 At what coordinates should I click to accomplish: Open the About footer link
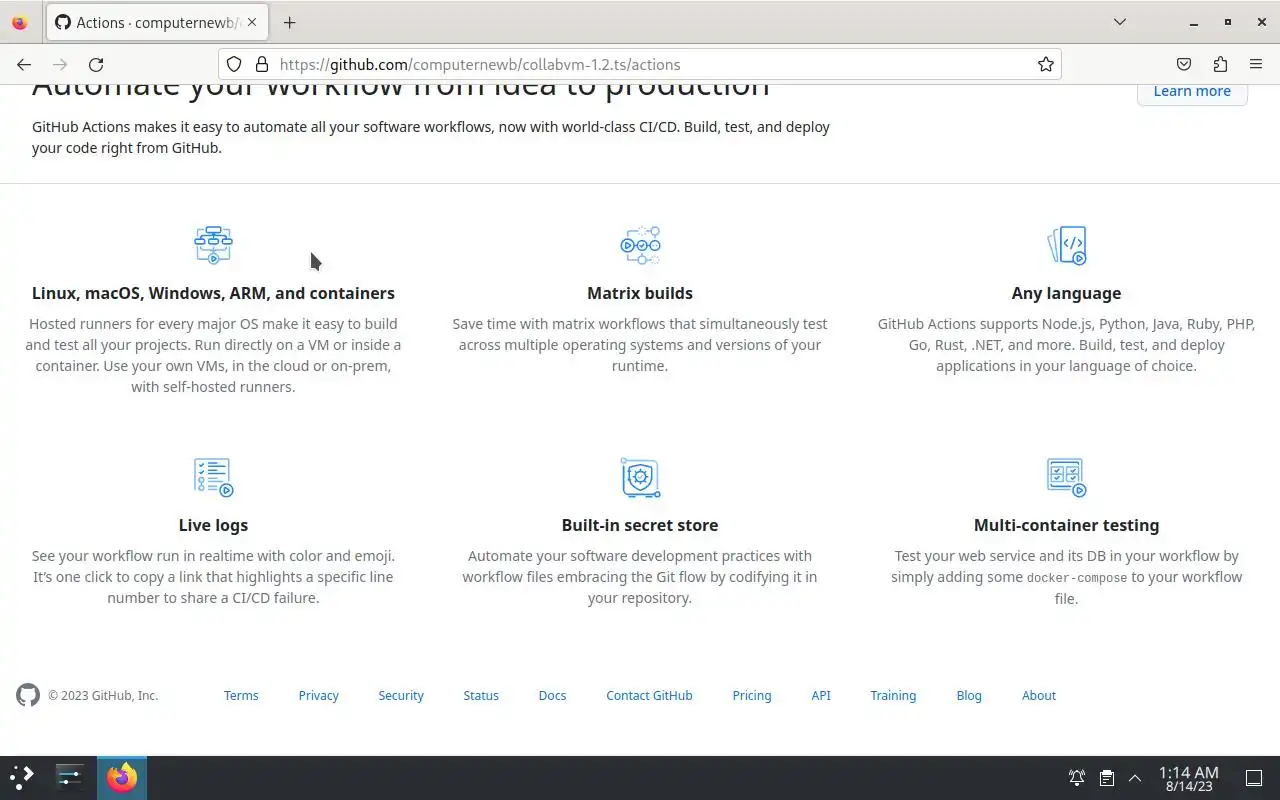(x=1039, y=695)
